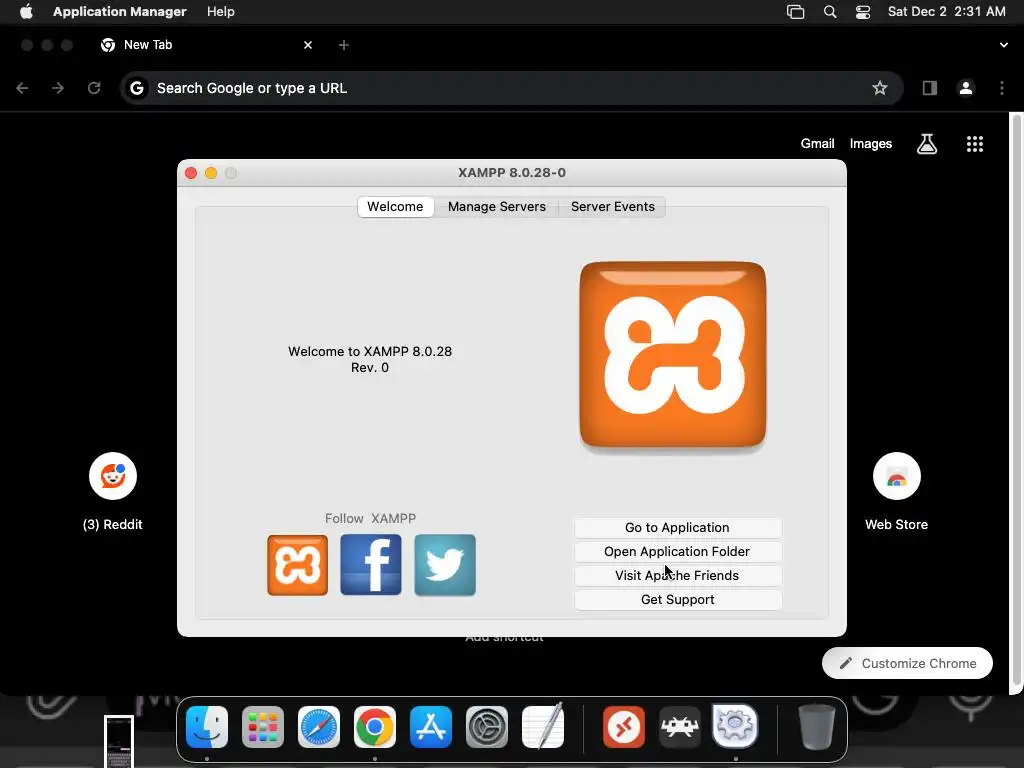Open App Store from the Dock

click(x=430, y=727)
